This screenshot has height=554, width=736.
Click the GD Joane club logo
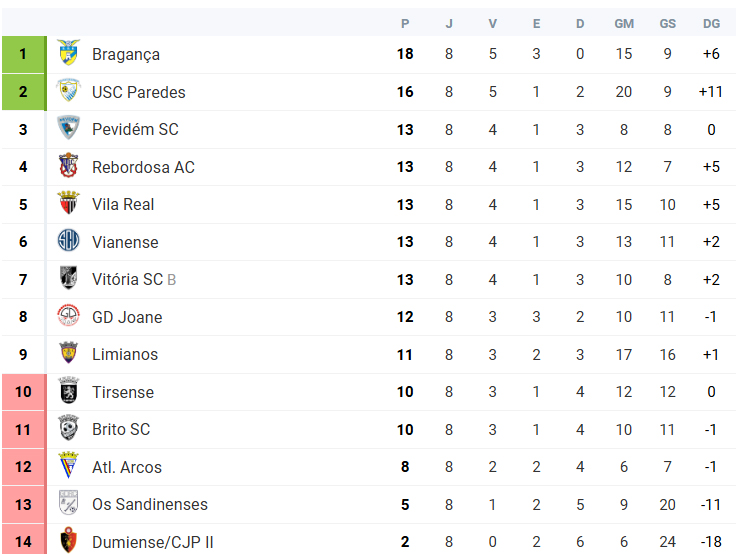(x=69, y=315)
